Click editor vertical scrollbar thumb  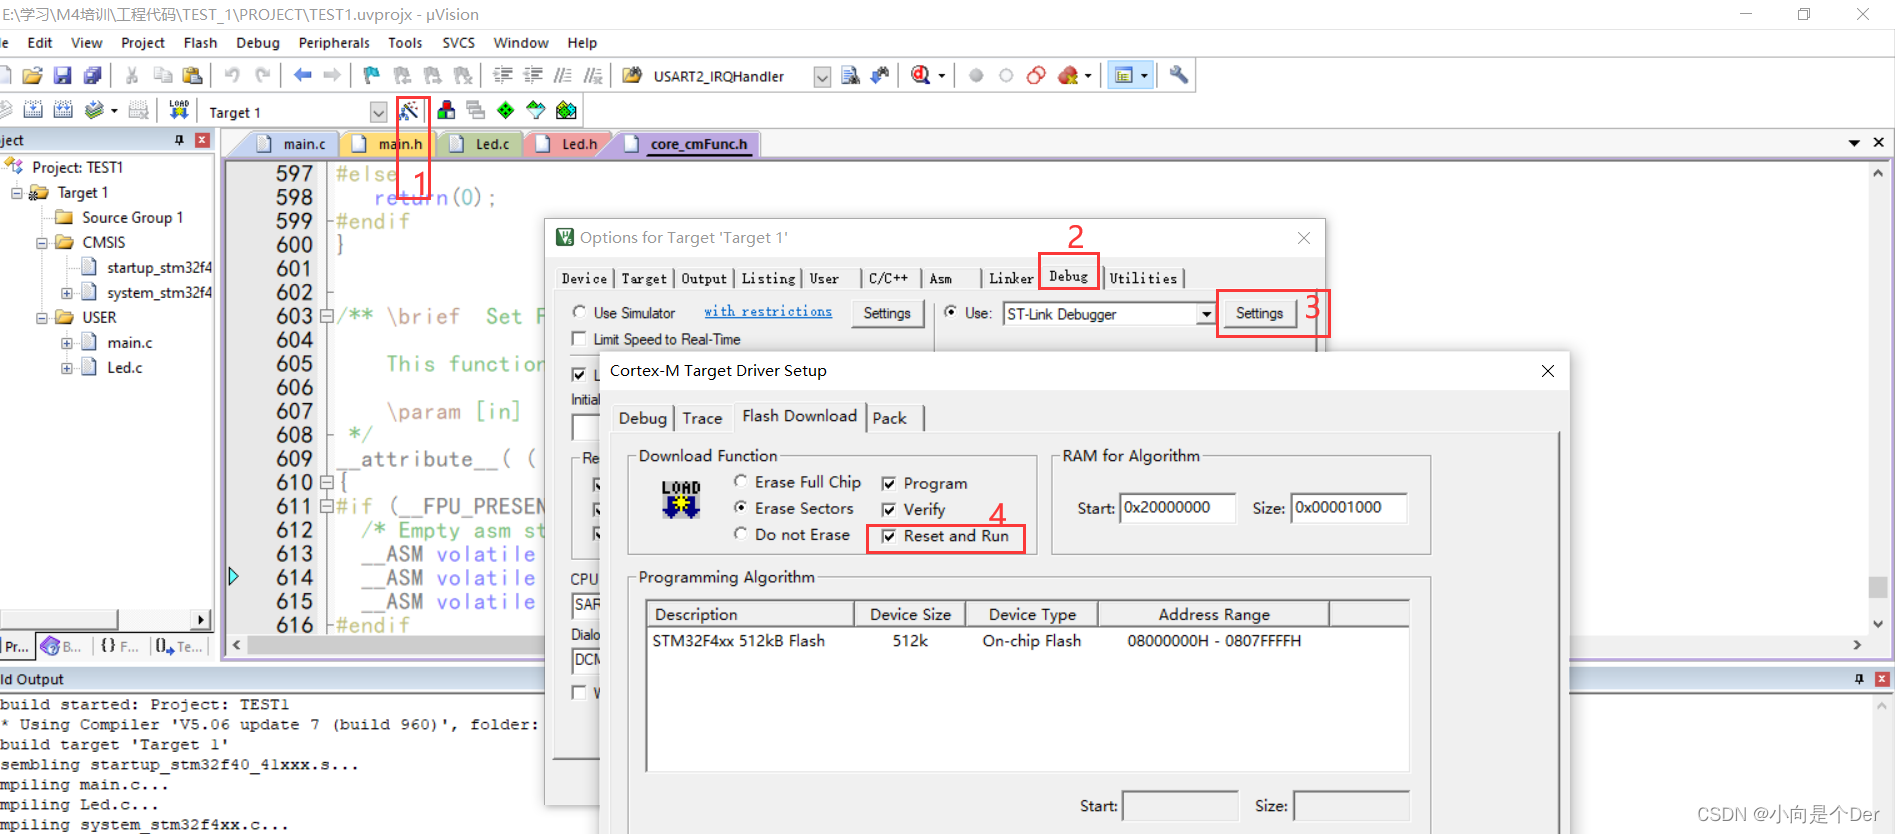point(1878,587)
